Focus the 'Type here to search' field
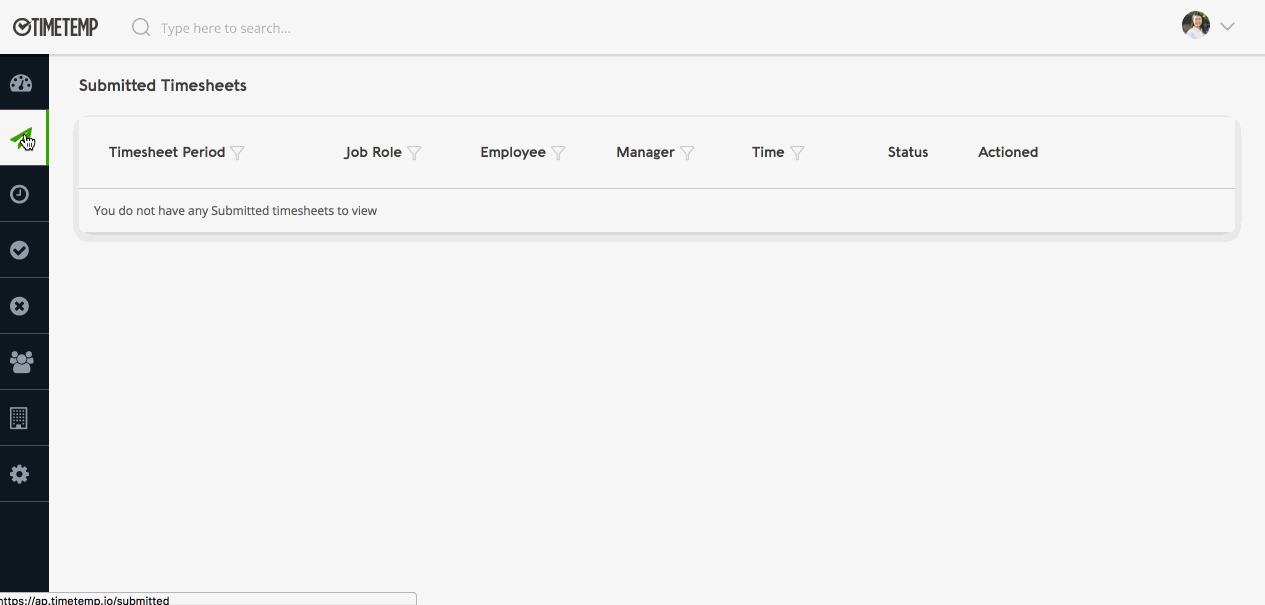Screen dimensions: 1265x605 click(300, 28)
